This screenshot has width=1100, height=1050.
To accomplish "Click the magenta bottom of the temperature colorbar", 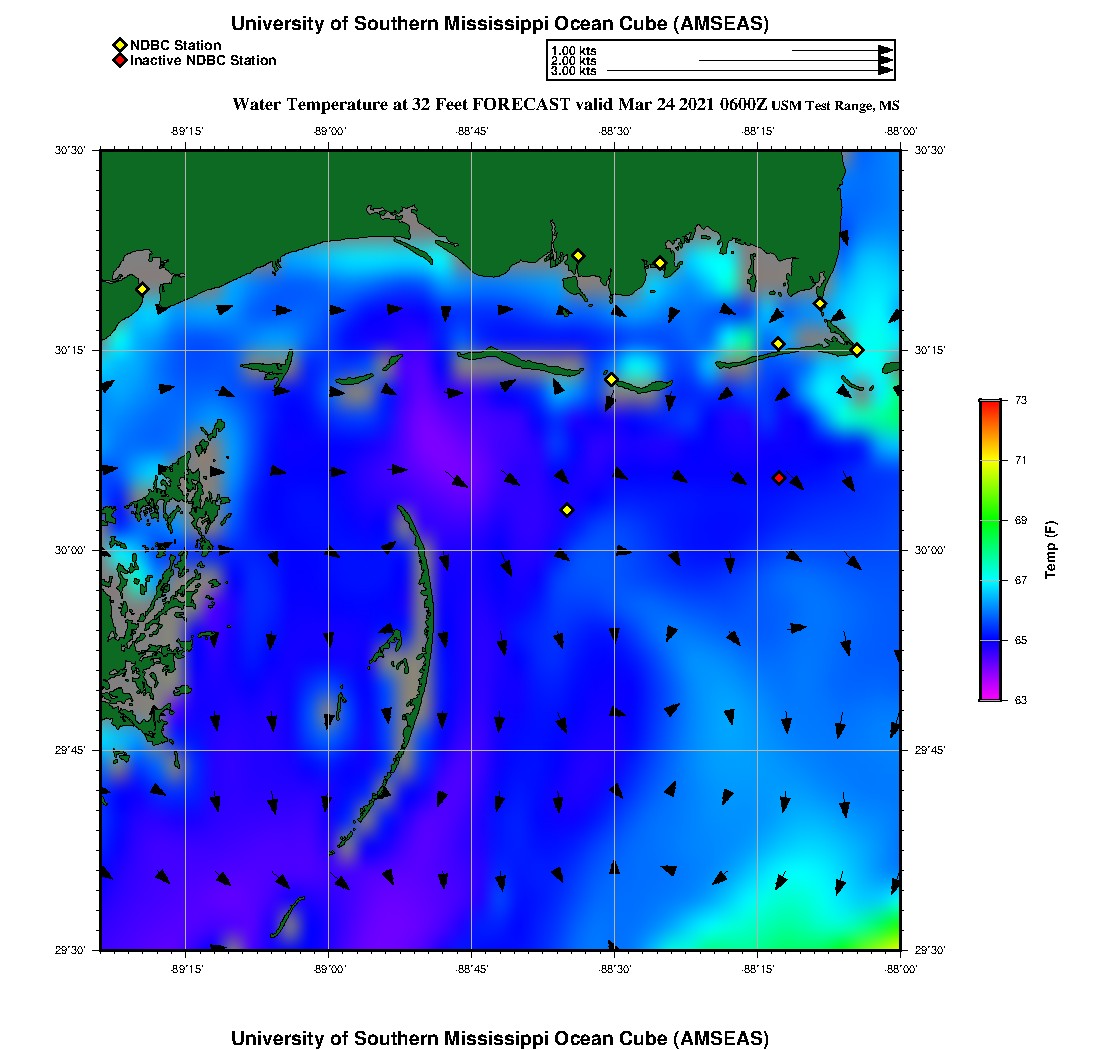I will click(989, 692).
